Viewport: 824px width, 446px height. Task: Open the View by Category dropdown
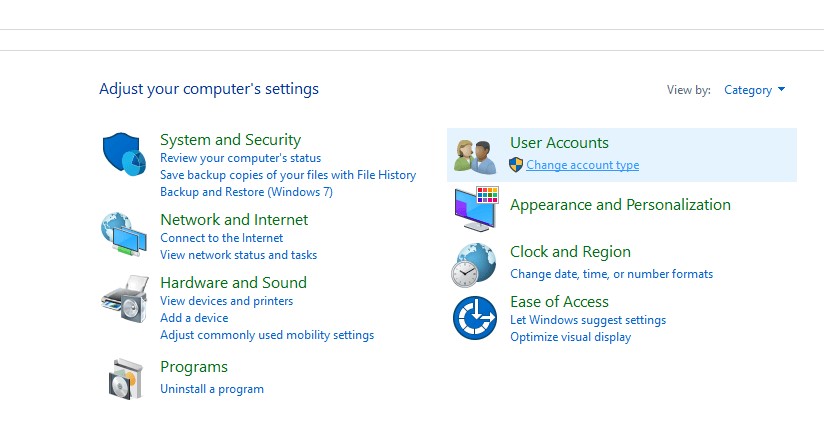click(x=754, y=90)
